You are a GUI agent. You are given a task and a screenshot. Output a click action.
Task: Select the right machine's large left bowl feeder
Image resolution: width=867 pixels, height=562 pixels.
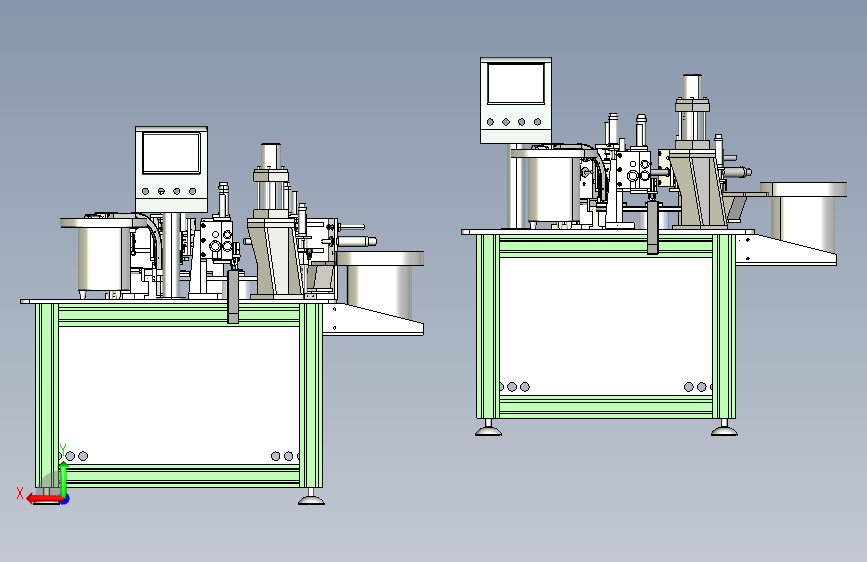tap(553, 185)
